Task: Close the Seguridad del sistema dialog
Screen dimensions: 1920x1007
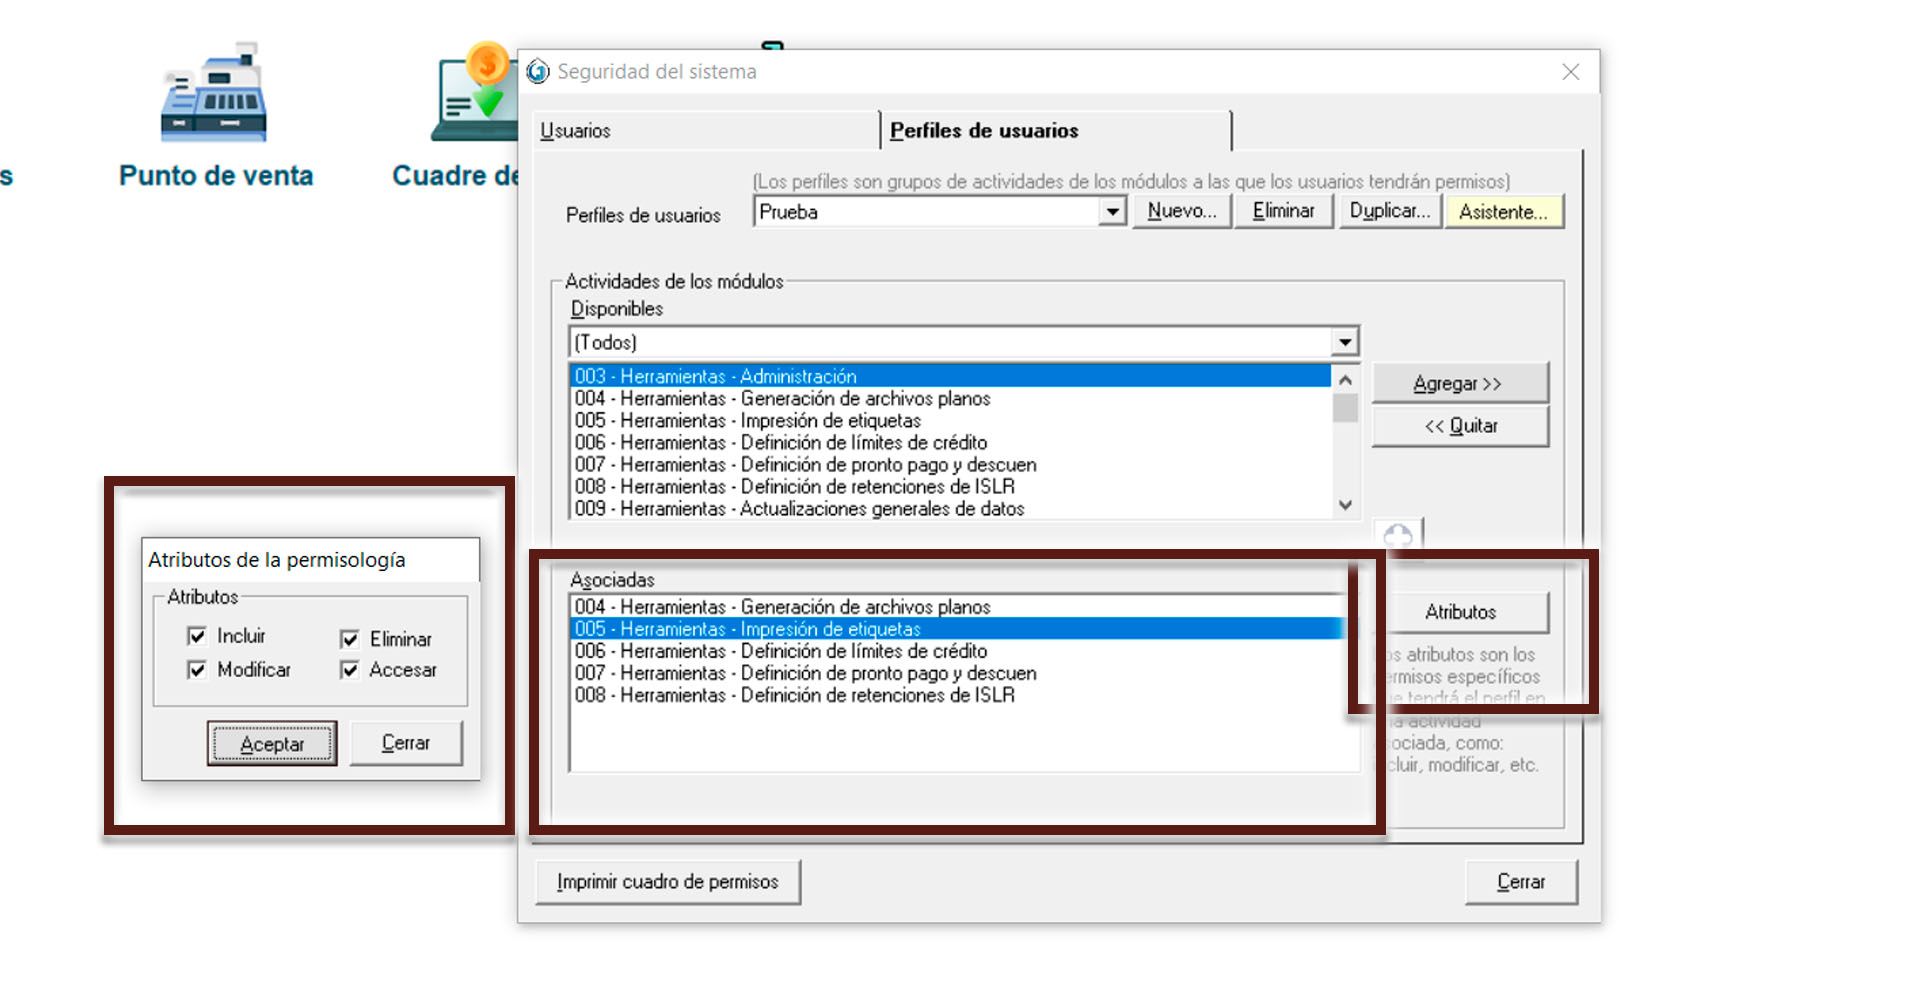Action: (1570, 72)
